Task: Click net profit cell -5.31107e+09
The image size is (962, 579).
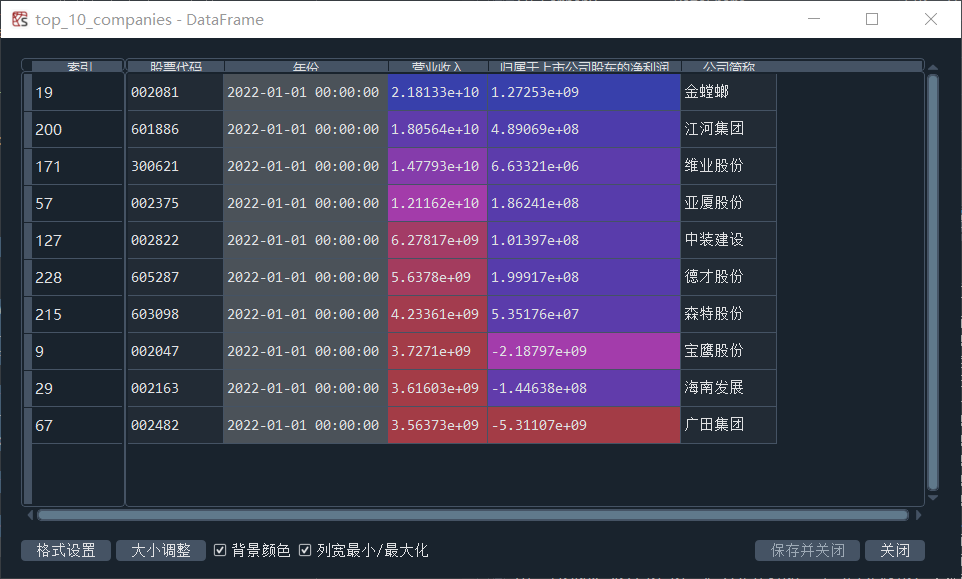Action: (x=584, y=425)
